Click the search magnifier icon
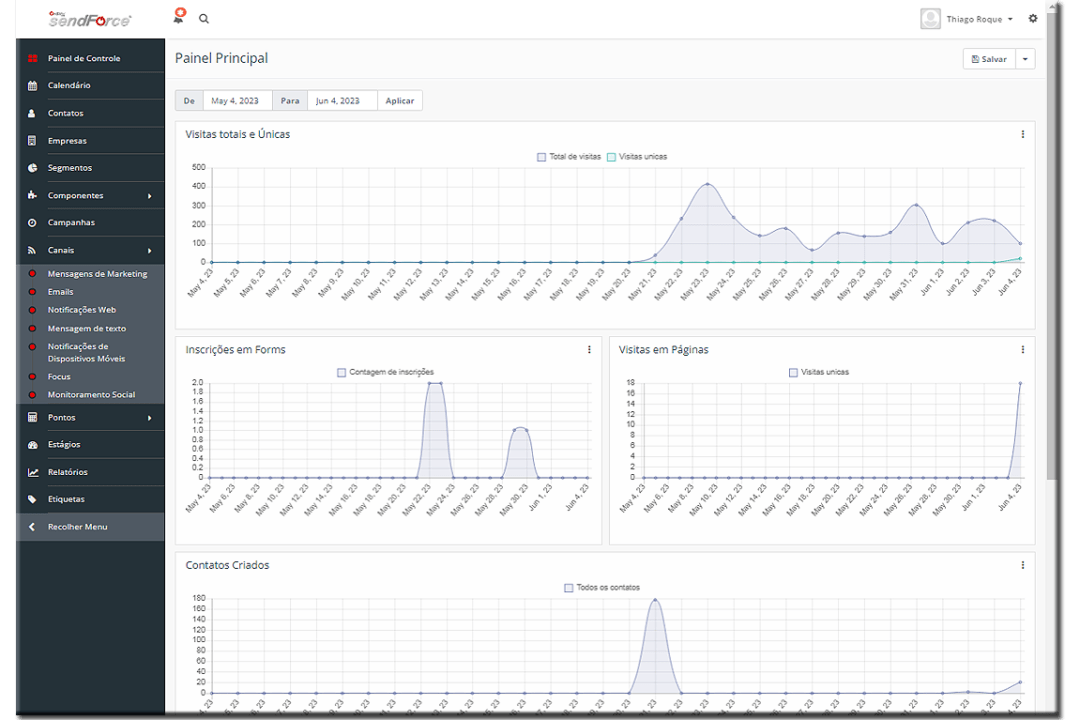This screenshot has height=720, width=1080. (204, 19)
